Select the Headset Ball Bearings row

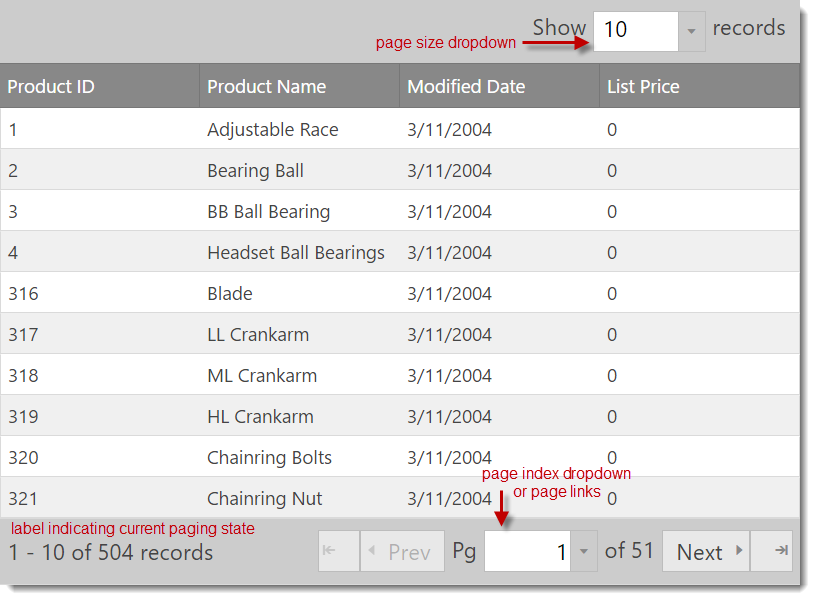296,253
